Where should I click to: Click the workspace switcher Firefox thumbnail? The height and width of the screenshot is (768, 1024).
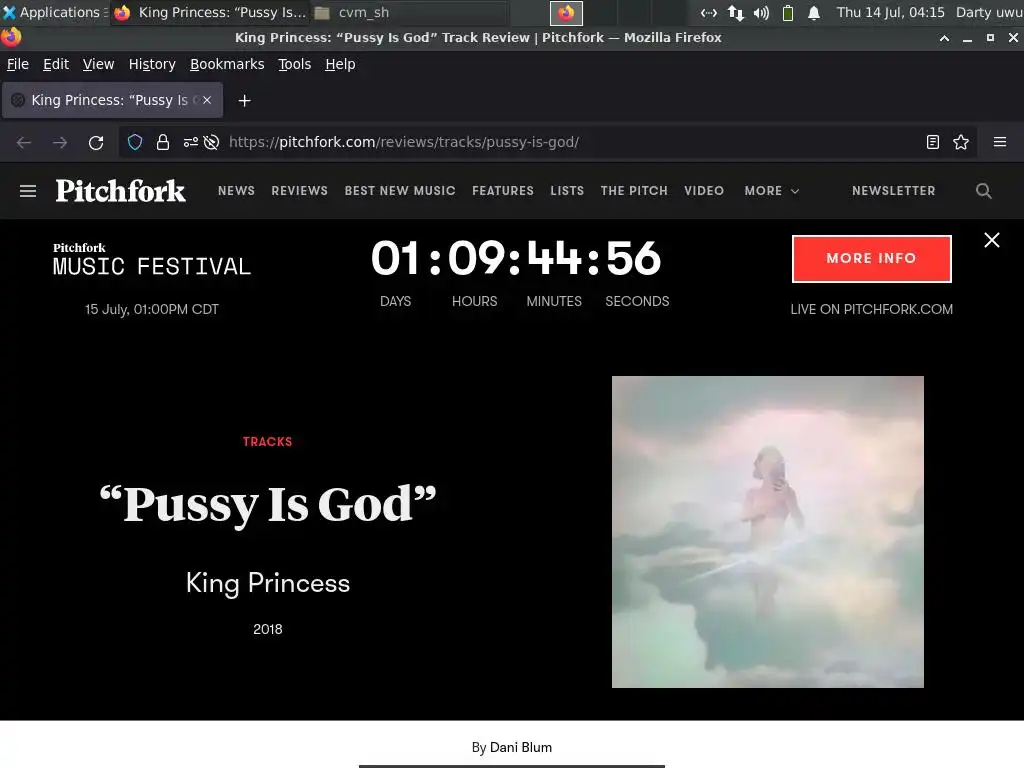tap(566, 12)
